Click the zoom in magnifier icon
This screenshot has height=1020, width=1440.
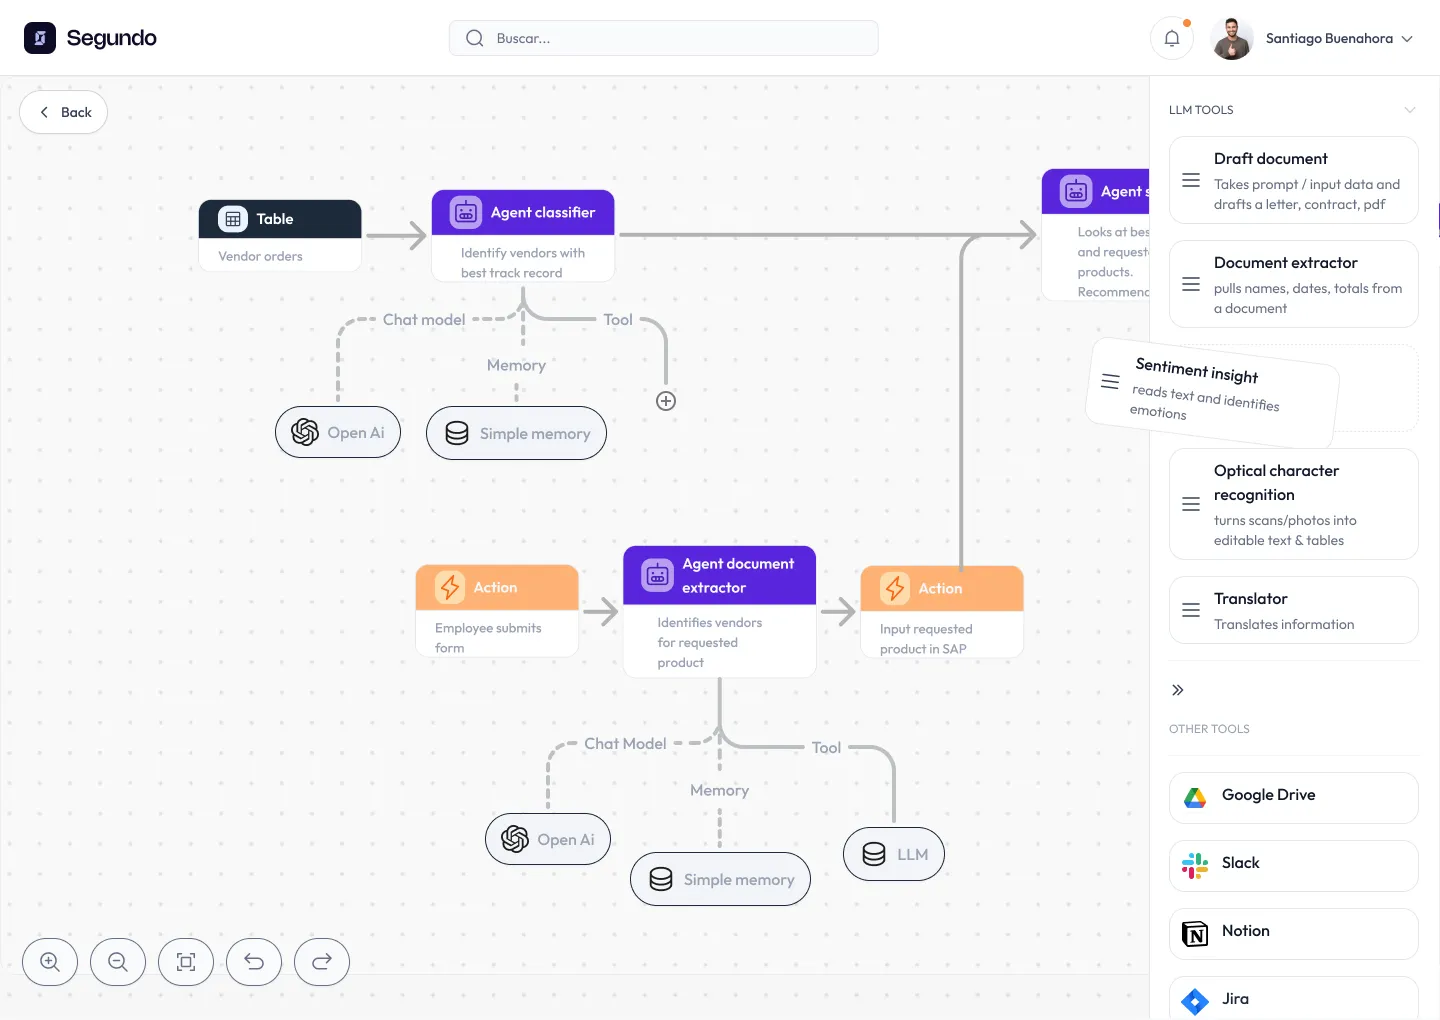(50, 962)
